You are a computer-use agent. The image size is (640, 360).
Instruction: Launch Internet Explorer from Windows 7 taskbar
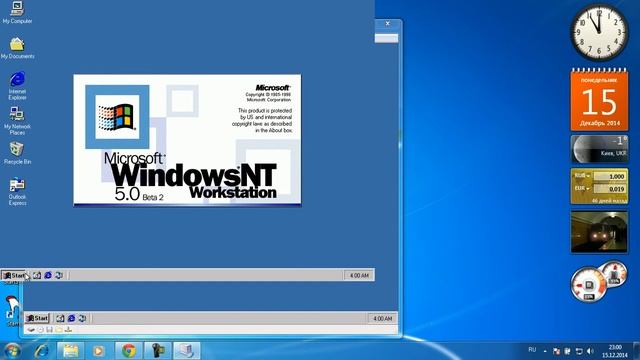point(42,351)
